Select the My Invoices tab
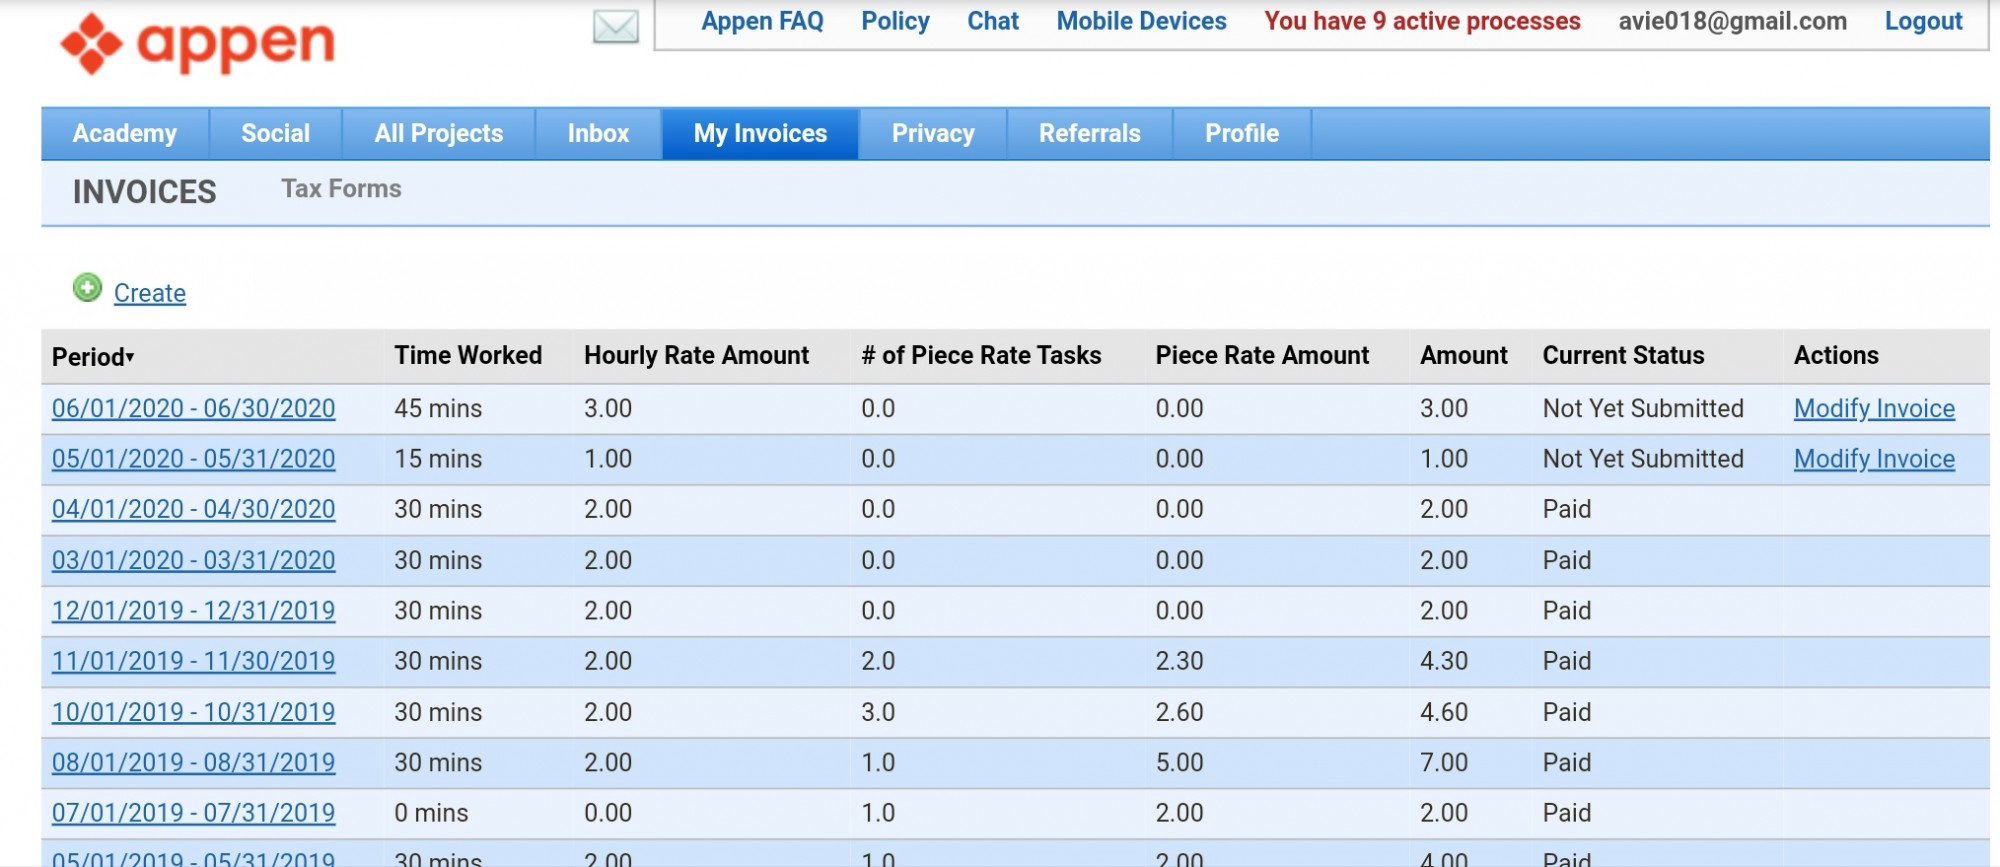 point(760,133)
